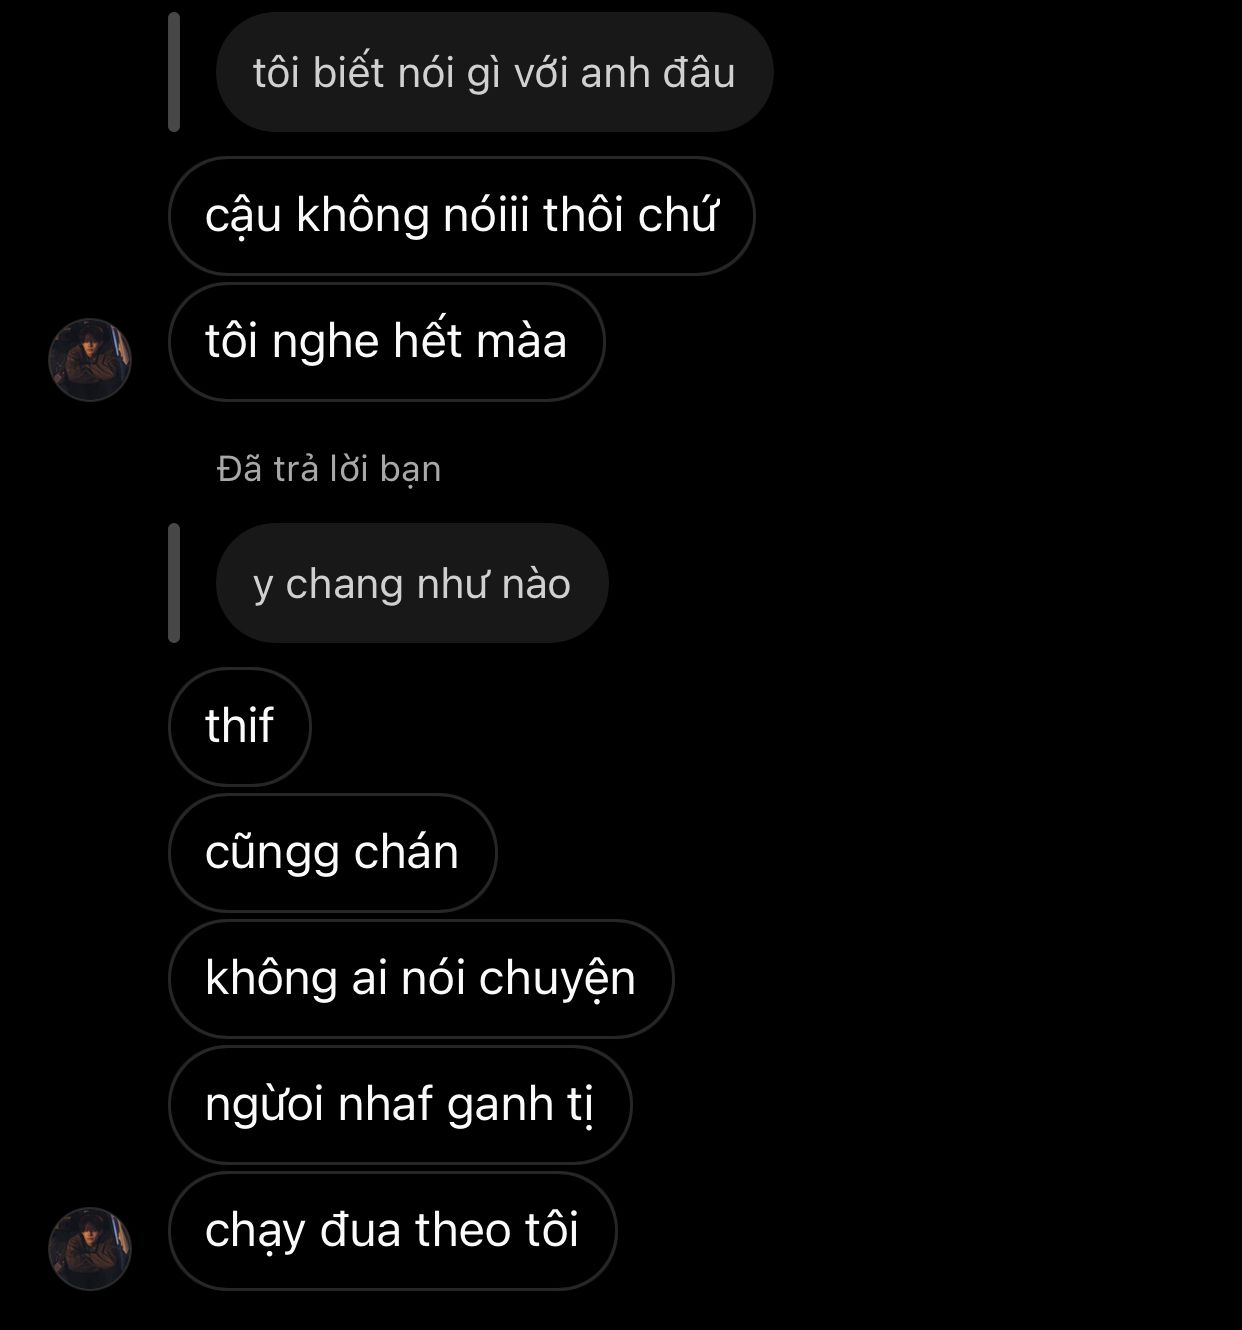Select message 'cậu không nóiii thôi chứ'
1242x1330 pixels.
pos(461,216)
